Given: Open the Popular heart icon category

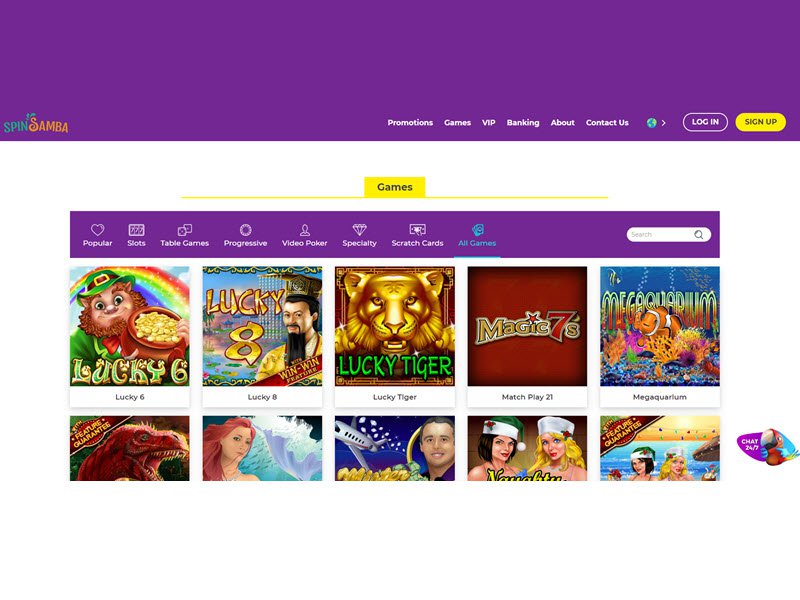Looking at the screenshot, I should [97, 230].
